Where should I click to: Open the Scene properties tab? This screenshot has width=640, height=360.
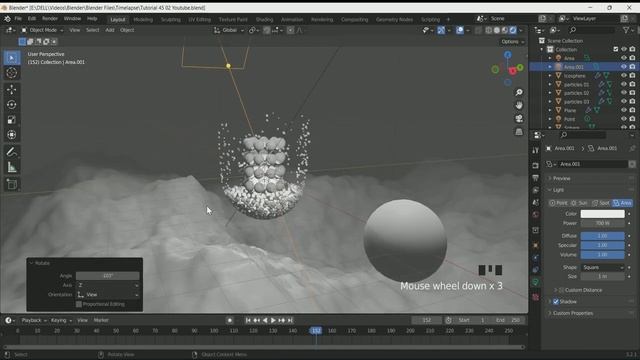coord(536,202)
